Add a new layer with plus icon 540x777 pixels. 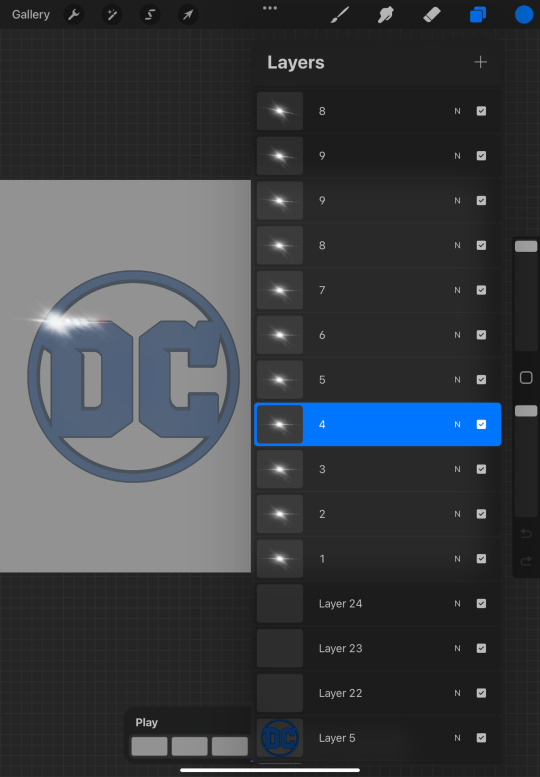(x=481, y=62)
